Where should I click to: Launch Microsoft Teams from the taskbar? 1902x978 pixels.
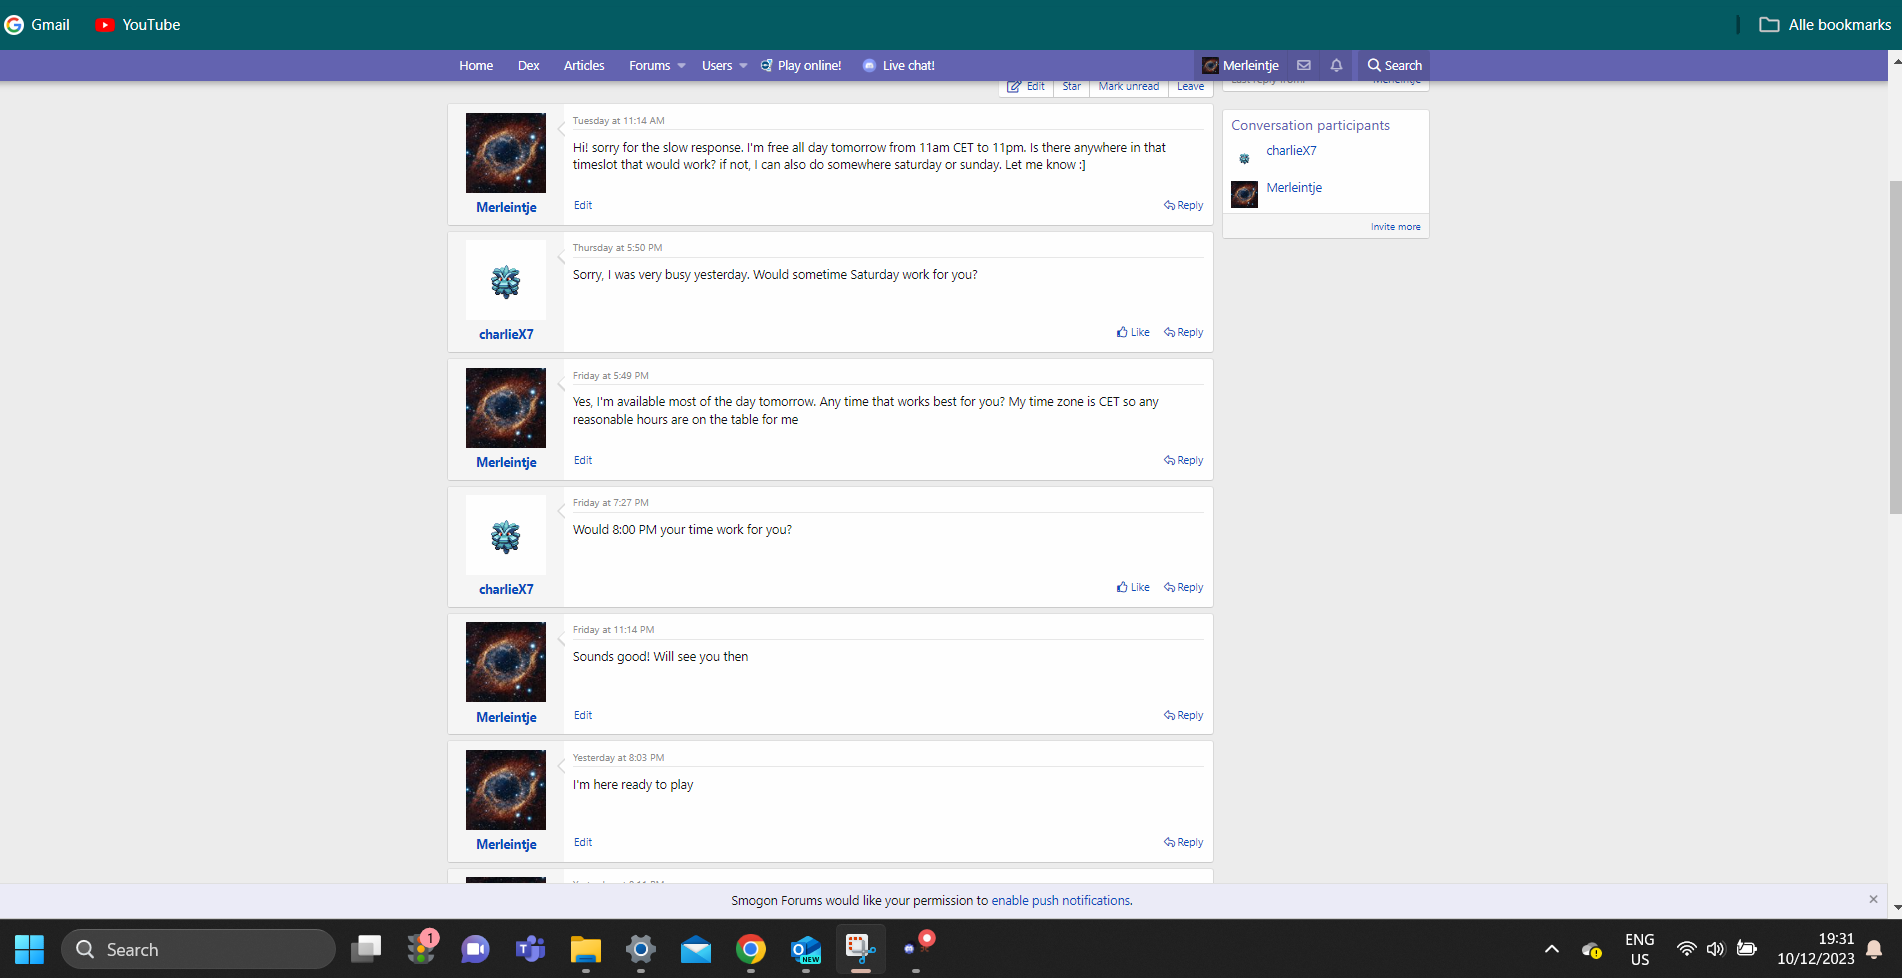(530, 949)
